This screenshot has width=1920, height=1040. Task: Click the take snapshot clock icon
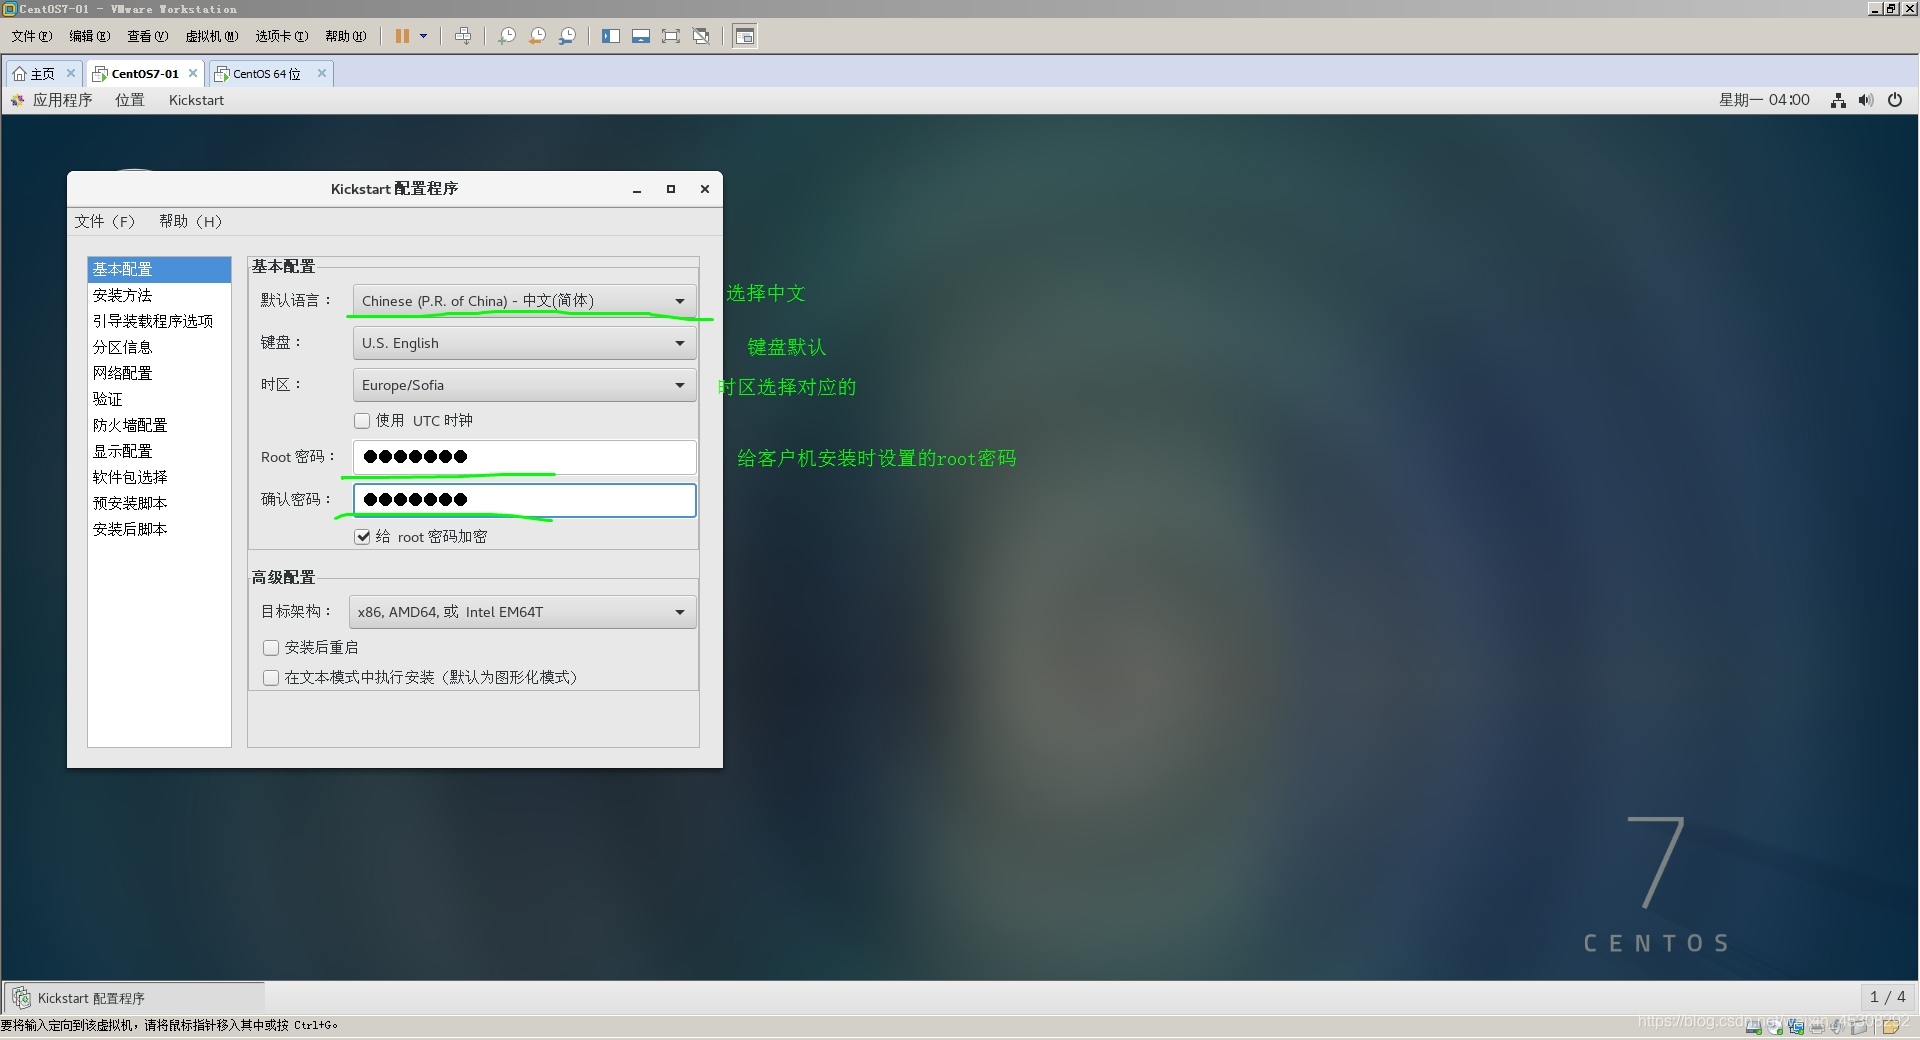click(x=507, y=36)
